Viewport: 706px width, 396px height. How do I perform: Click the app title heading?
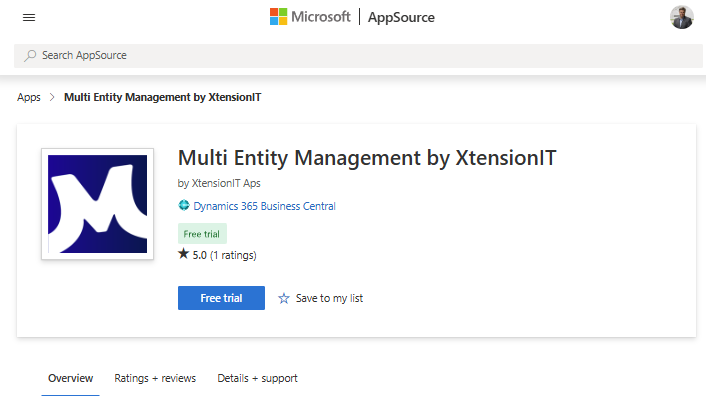[x=367, y=158]
